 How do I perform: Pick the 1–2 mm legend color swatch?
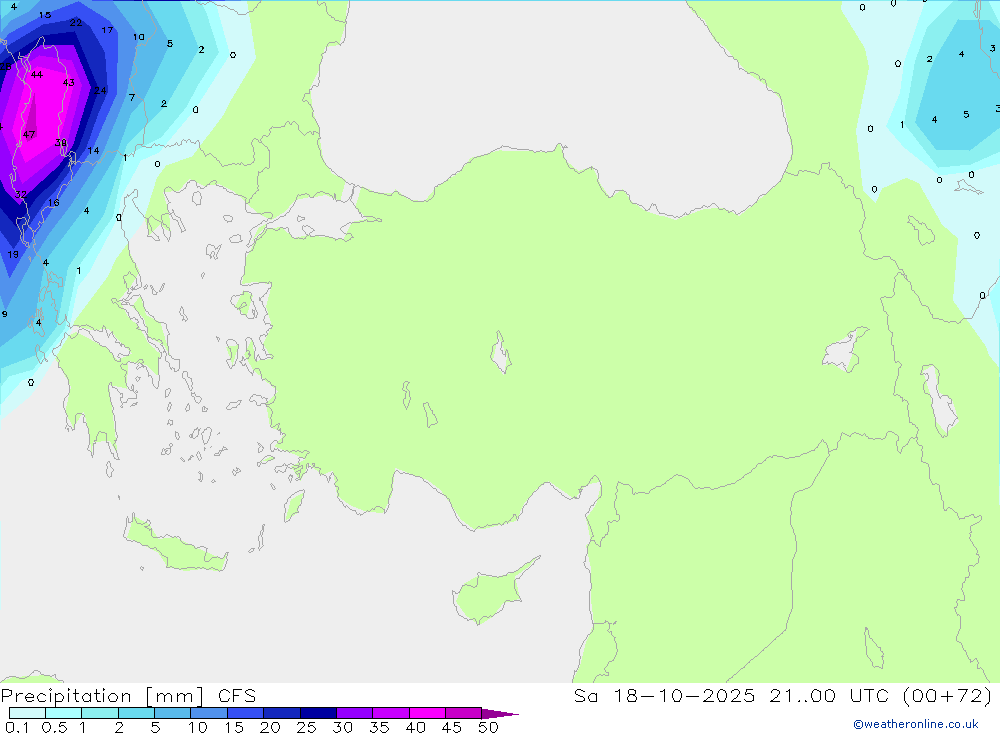pyautogui.click(x=100, y=713)
